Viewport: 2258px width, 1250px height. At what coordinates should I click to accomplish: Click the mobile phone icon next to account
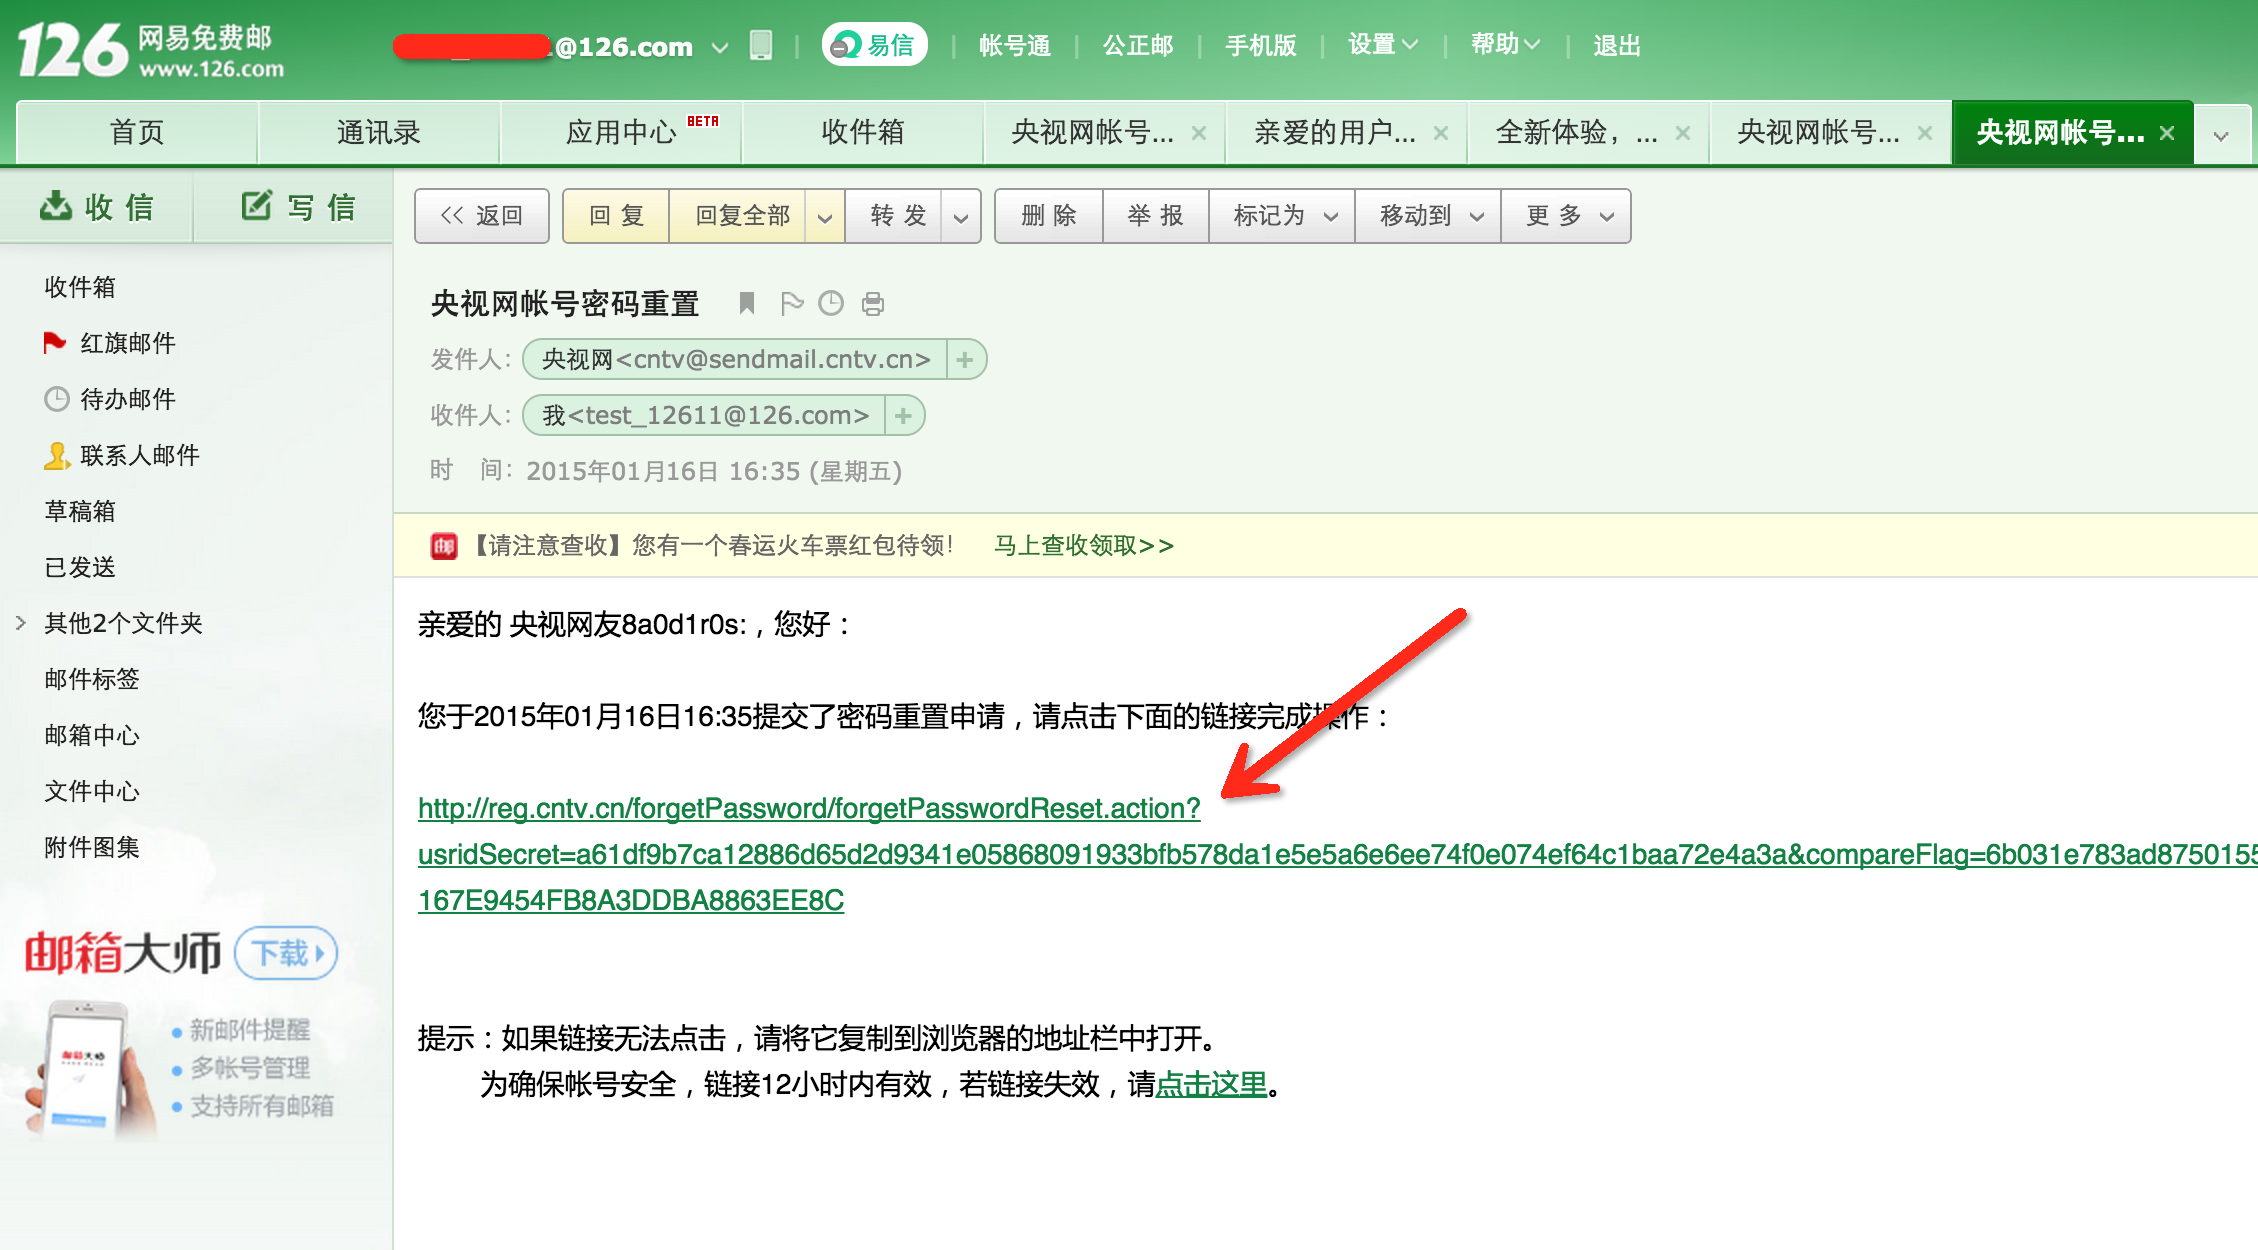coord(761,45)
